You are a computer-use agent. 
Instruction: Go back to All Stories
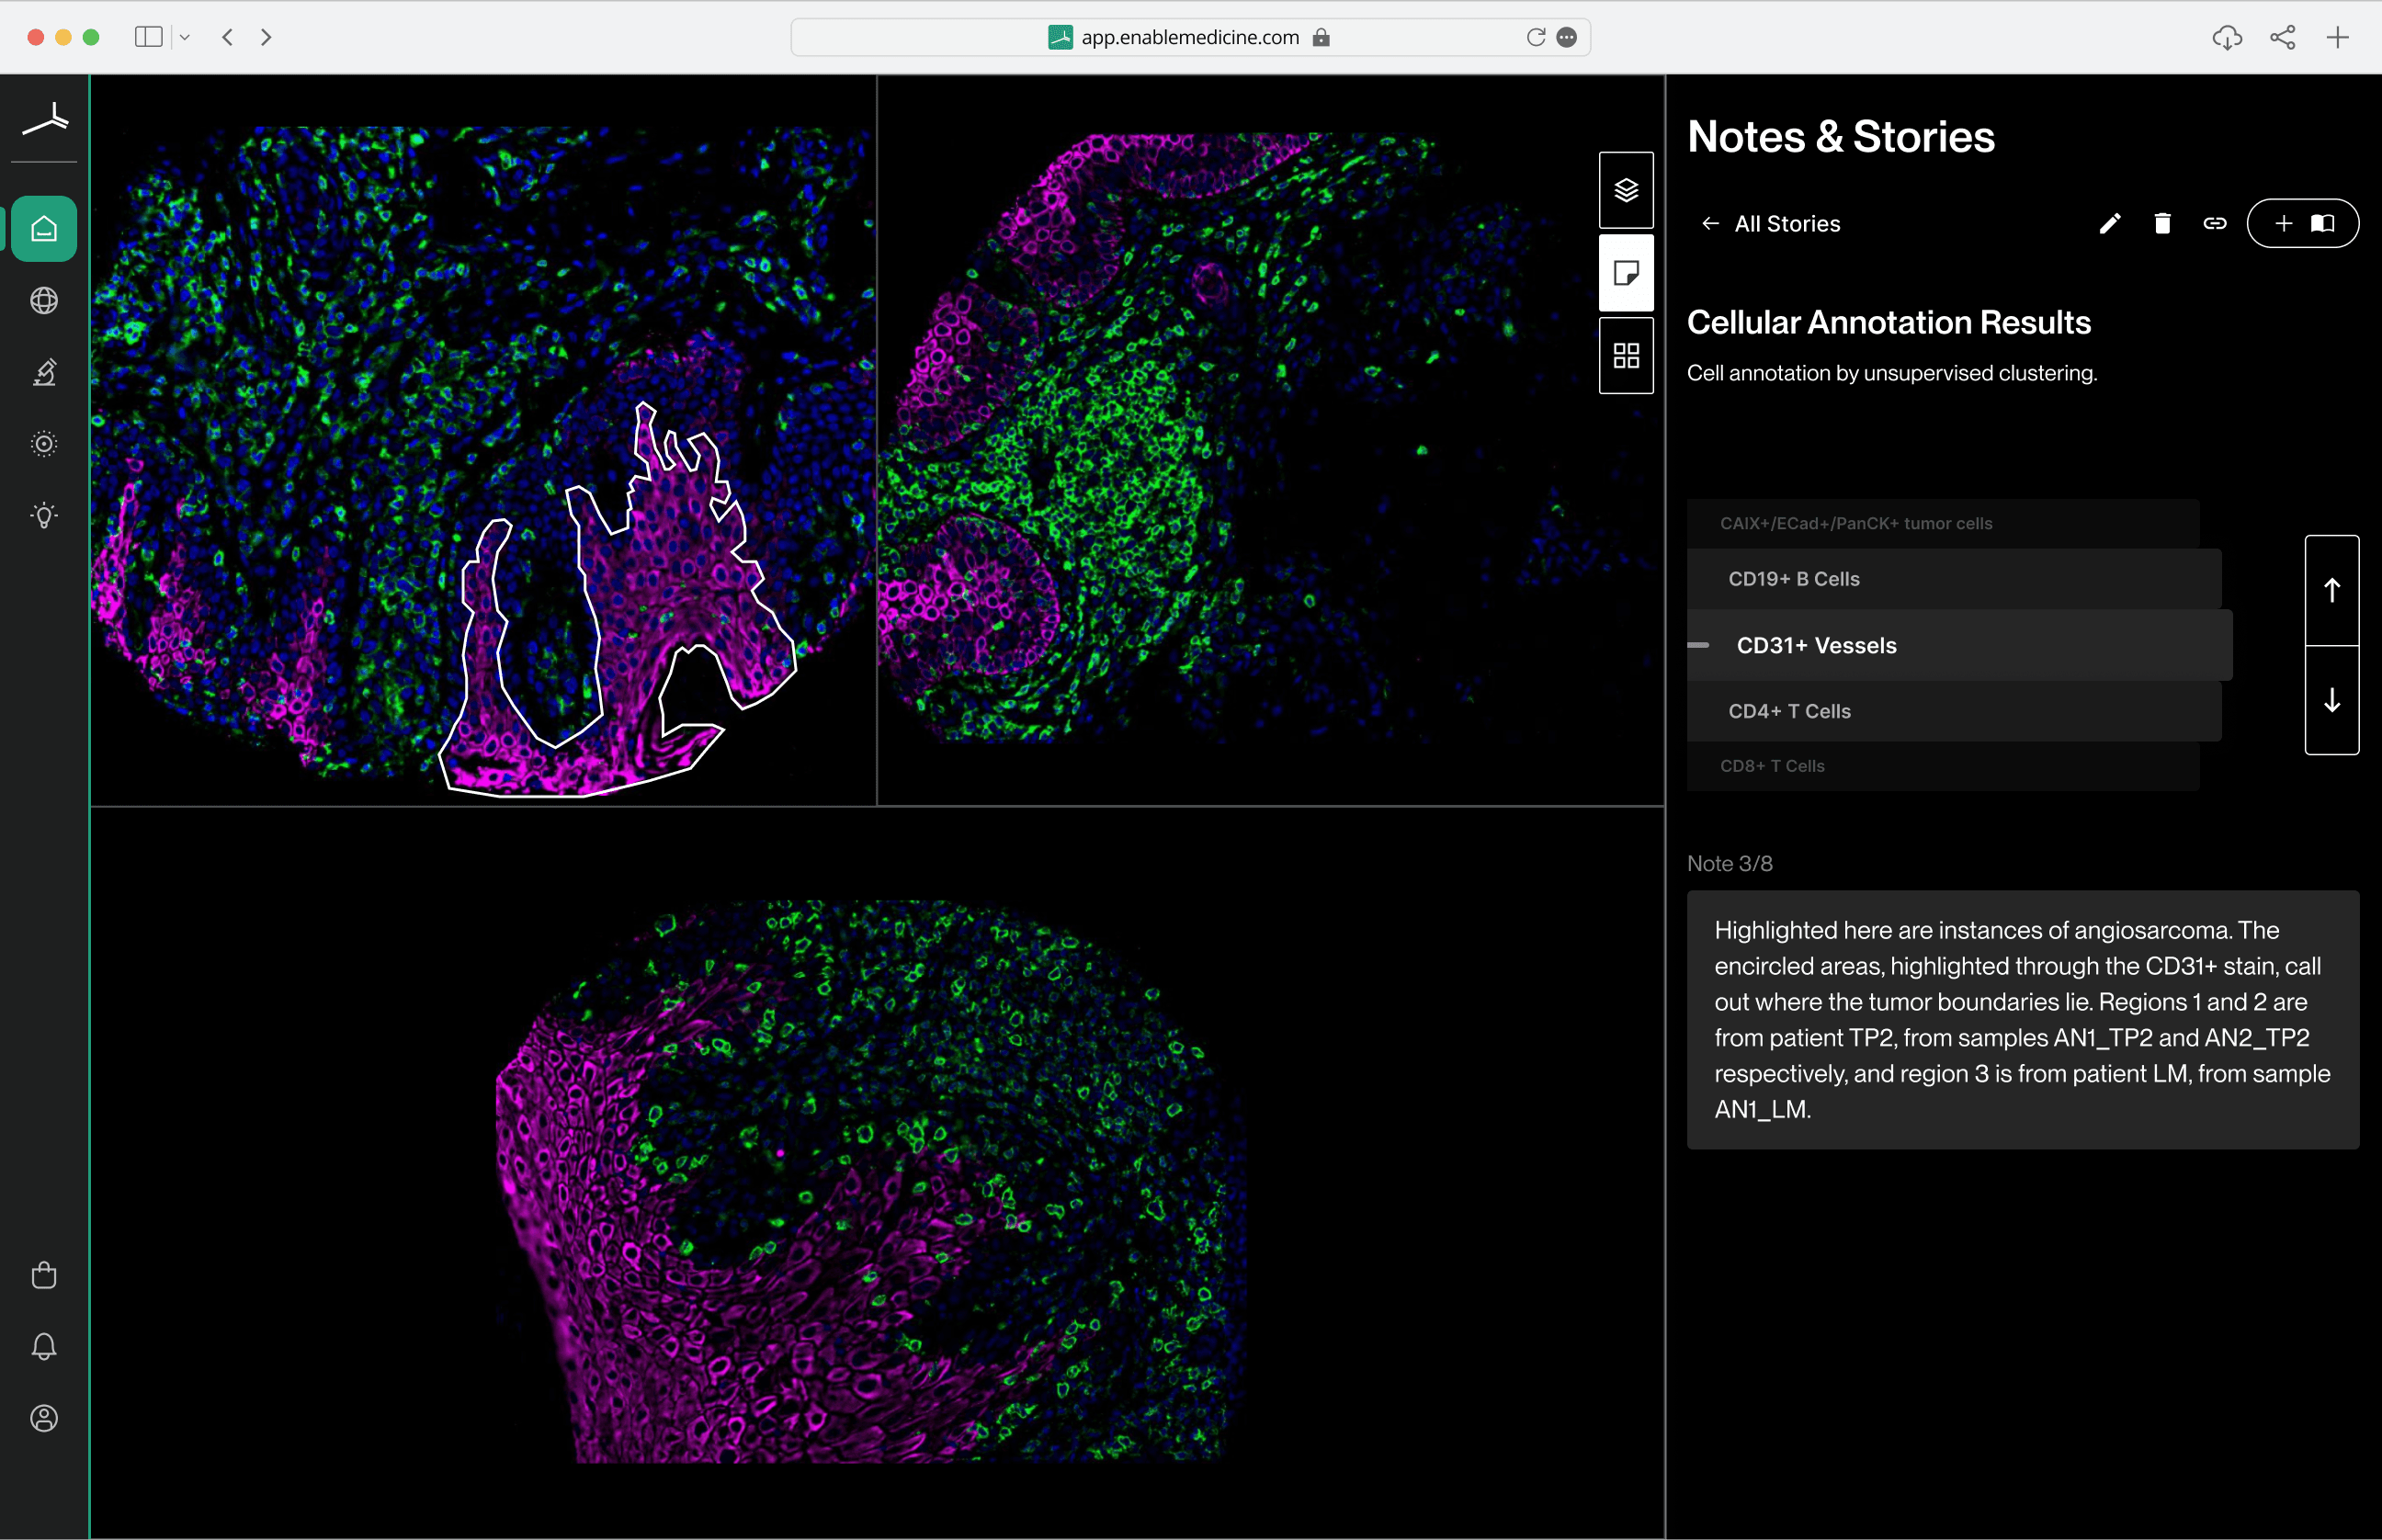tap(1771, 224)
